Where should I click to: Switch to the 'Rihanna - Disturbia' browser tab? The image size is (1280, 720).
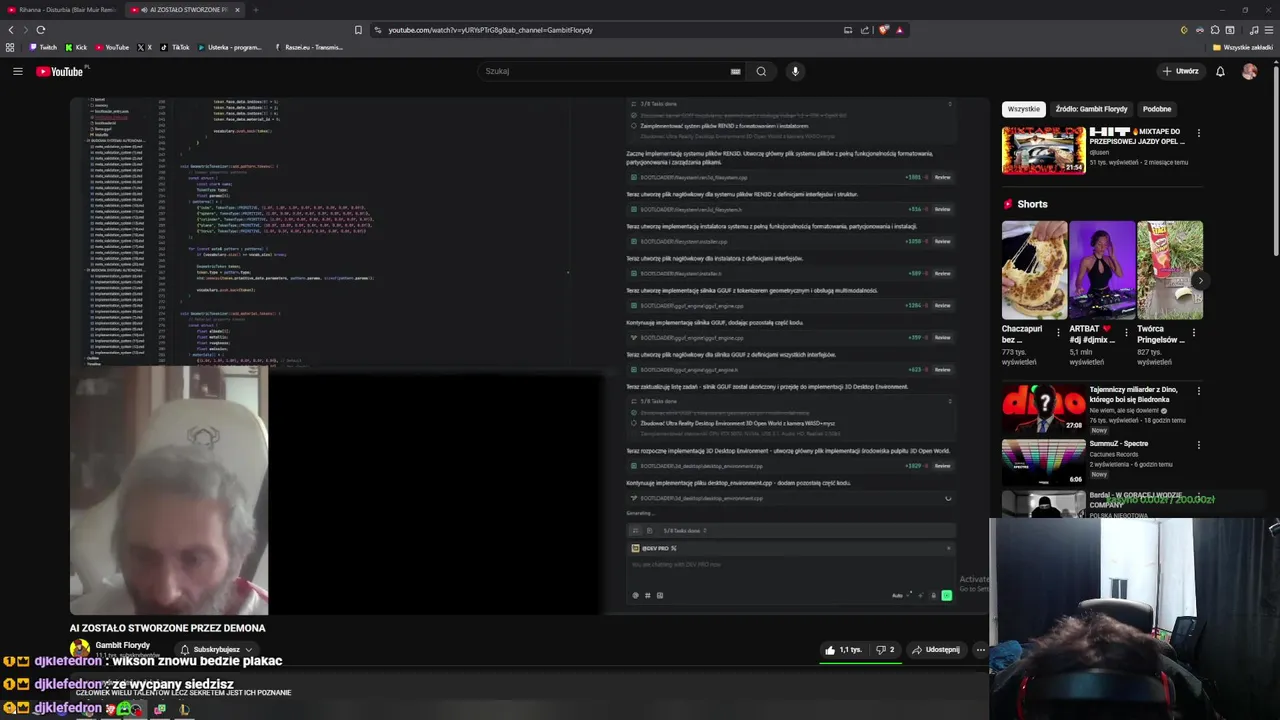pyautogui.click(x=60, y=9)
